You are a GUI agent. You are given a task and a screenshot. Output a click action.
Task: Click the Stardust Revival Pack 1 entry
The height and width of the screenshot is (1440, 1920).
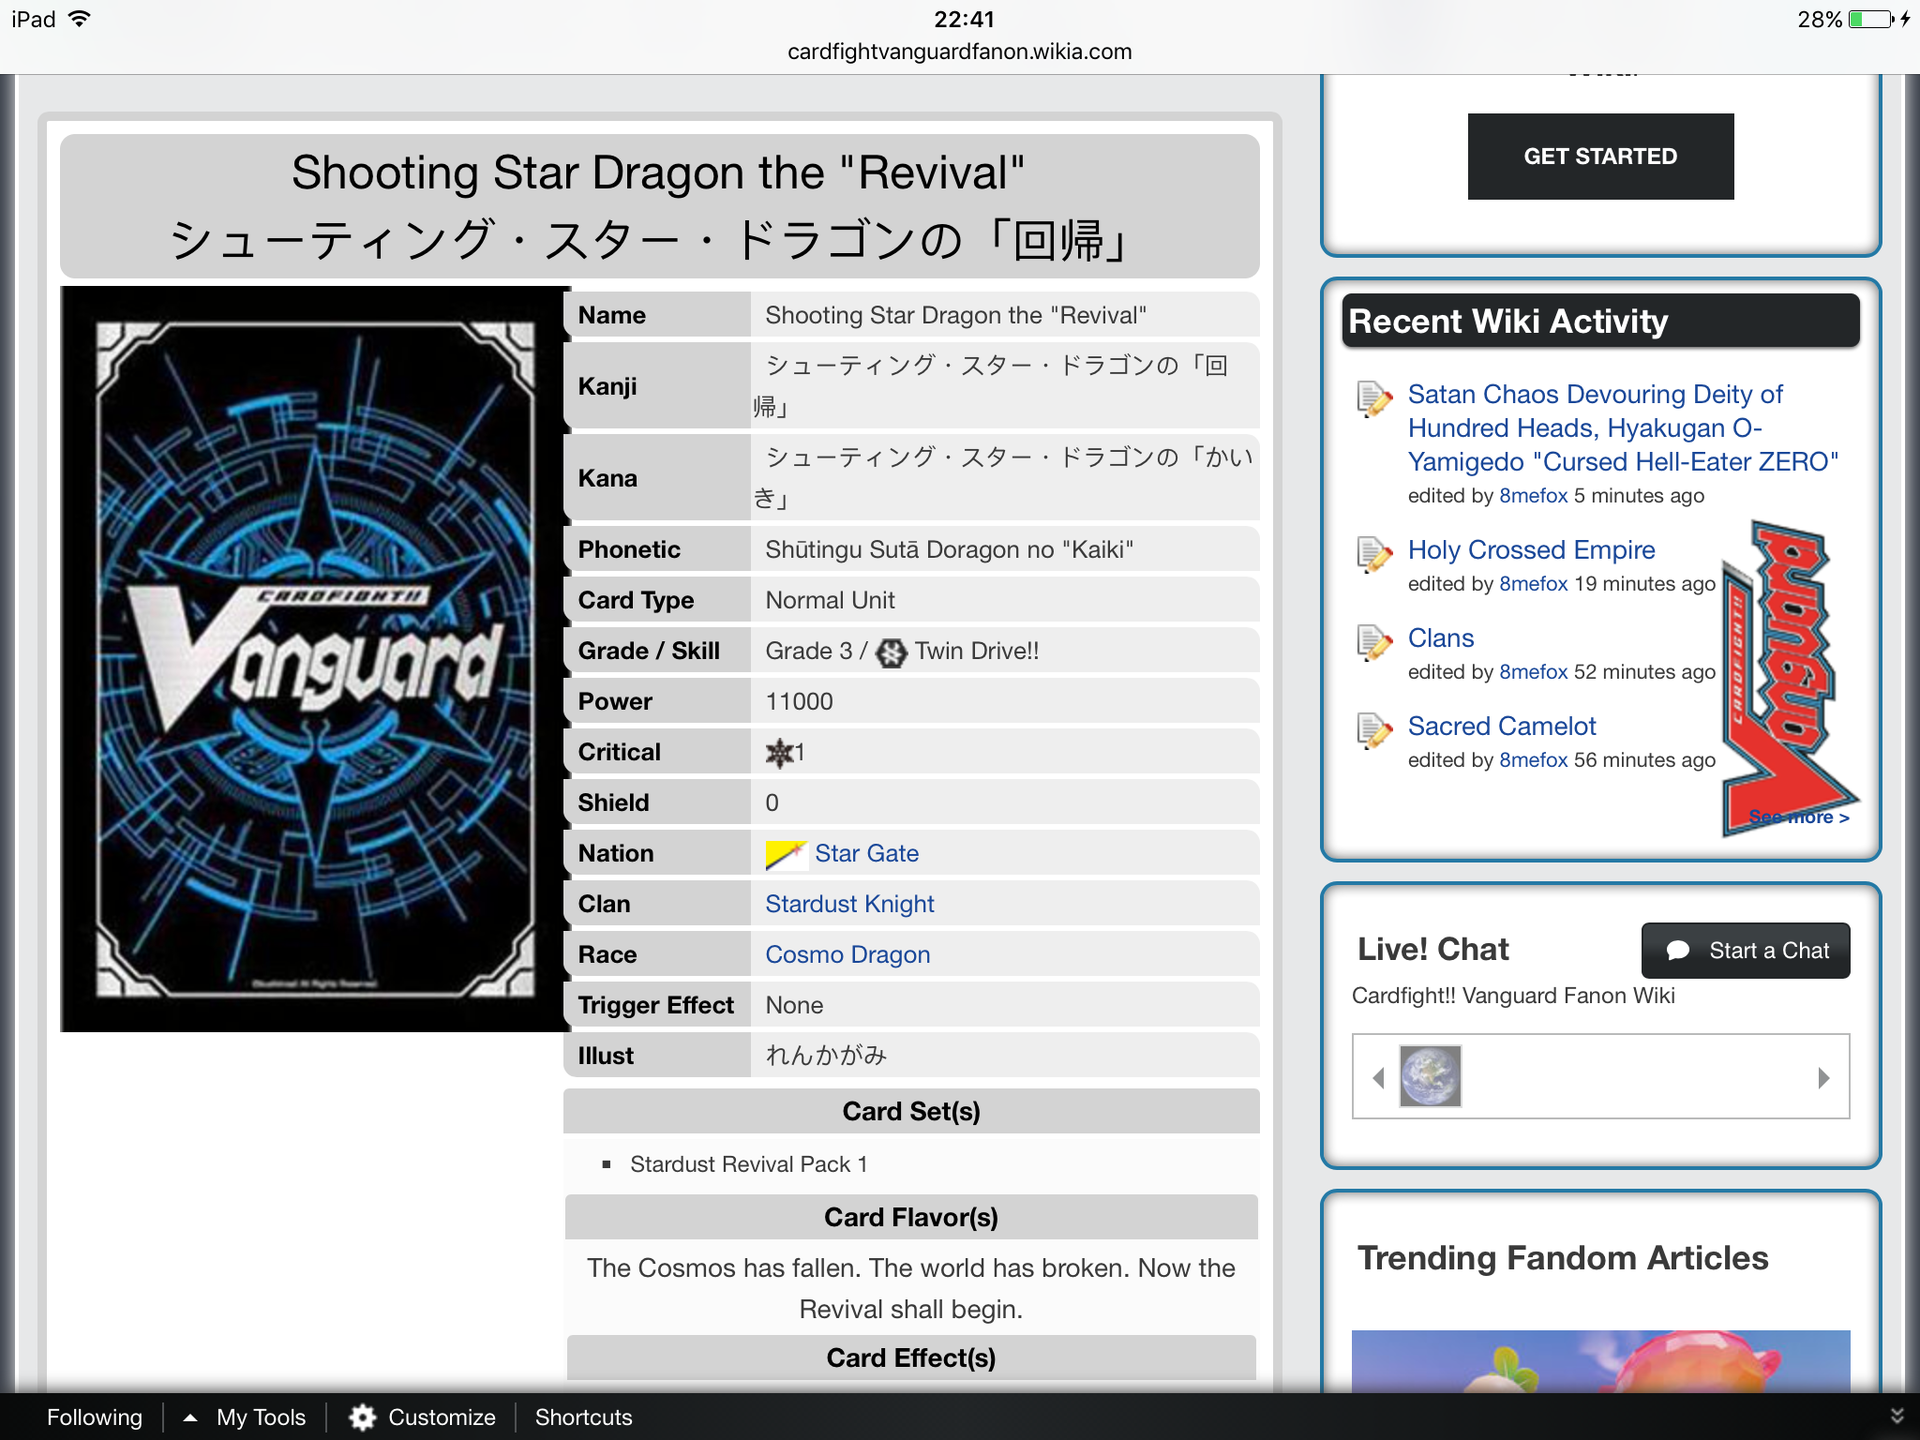748,1165
